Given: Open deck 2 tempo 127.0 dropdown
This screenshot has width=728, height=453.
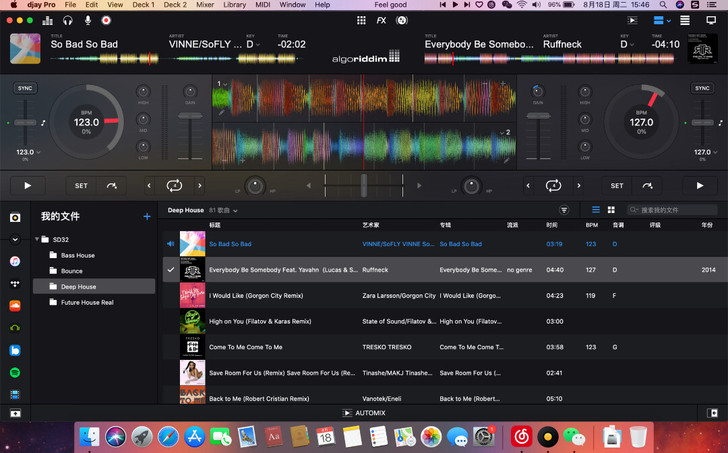Looking at the screenshot, I should (x=705, y=152).
